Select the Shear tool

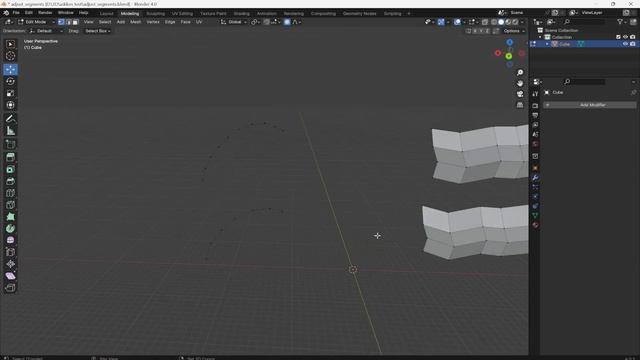[x=11, y=276]
